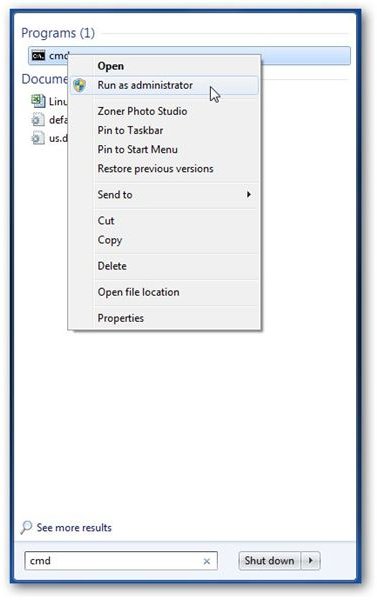Select Zoner Photo Studio entry
Image resolution: width=377 pixels, height=600 pixels.
pyautogui.click(x=142, y=111)
